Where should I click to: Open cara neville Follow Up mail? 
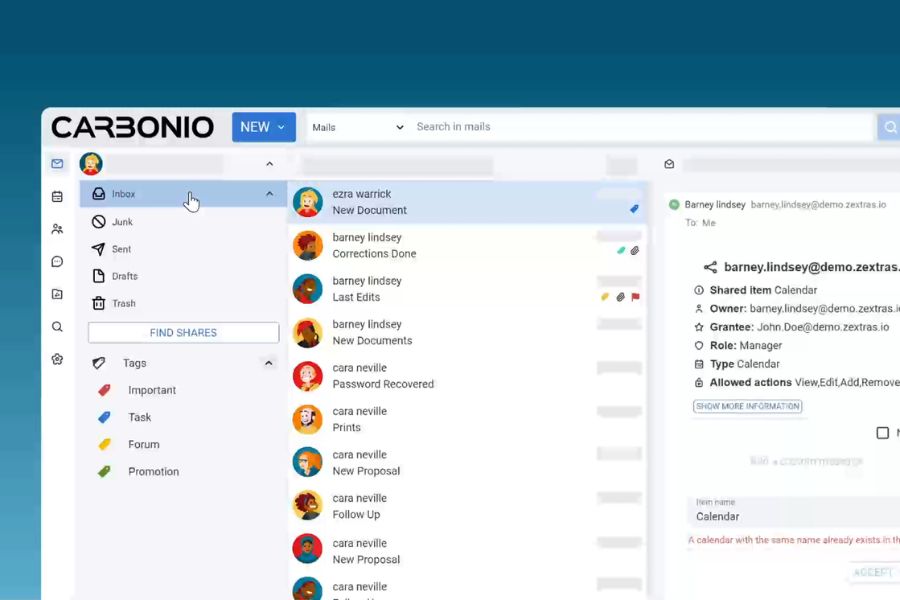(468, 506)
